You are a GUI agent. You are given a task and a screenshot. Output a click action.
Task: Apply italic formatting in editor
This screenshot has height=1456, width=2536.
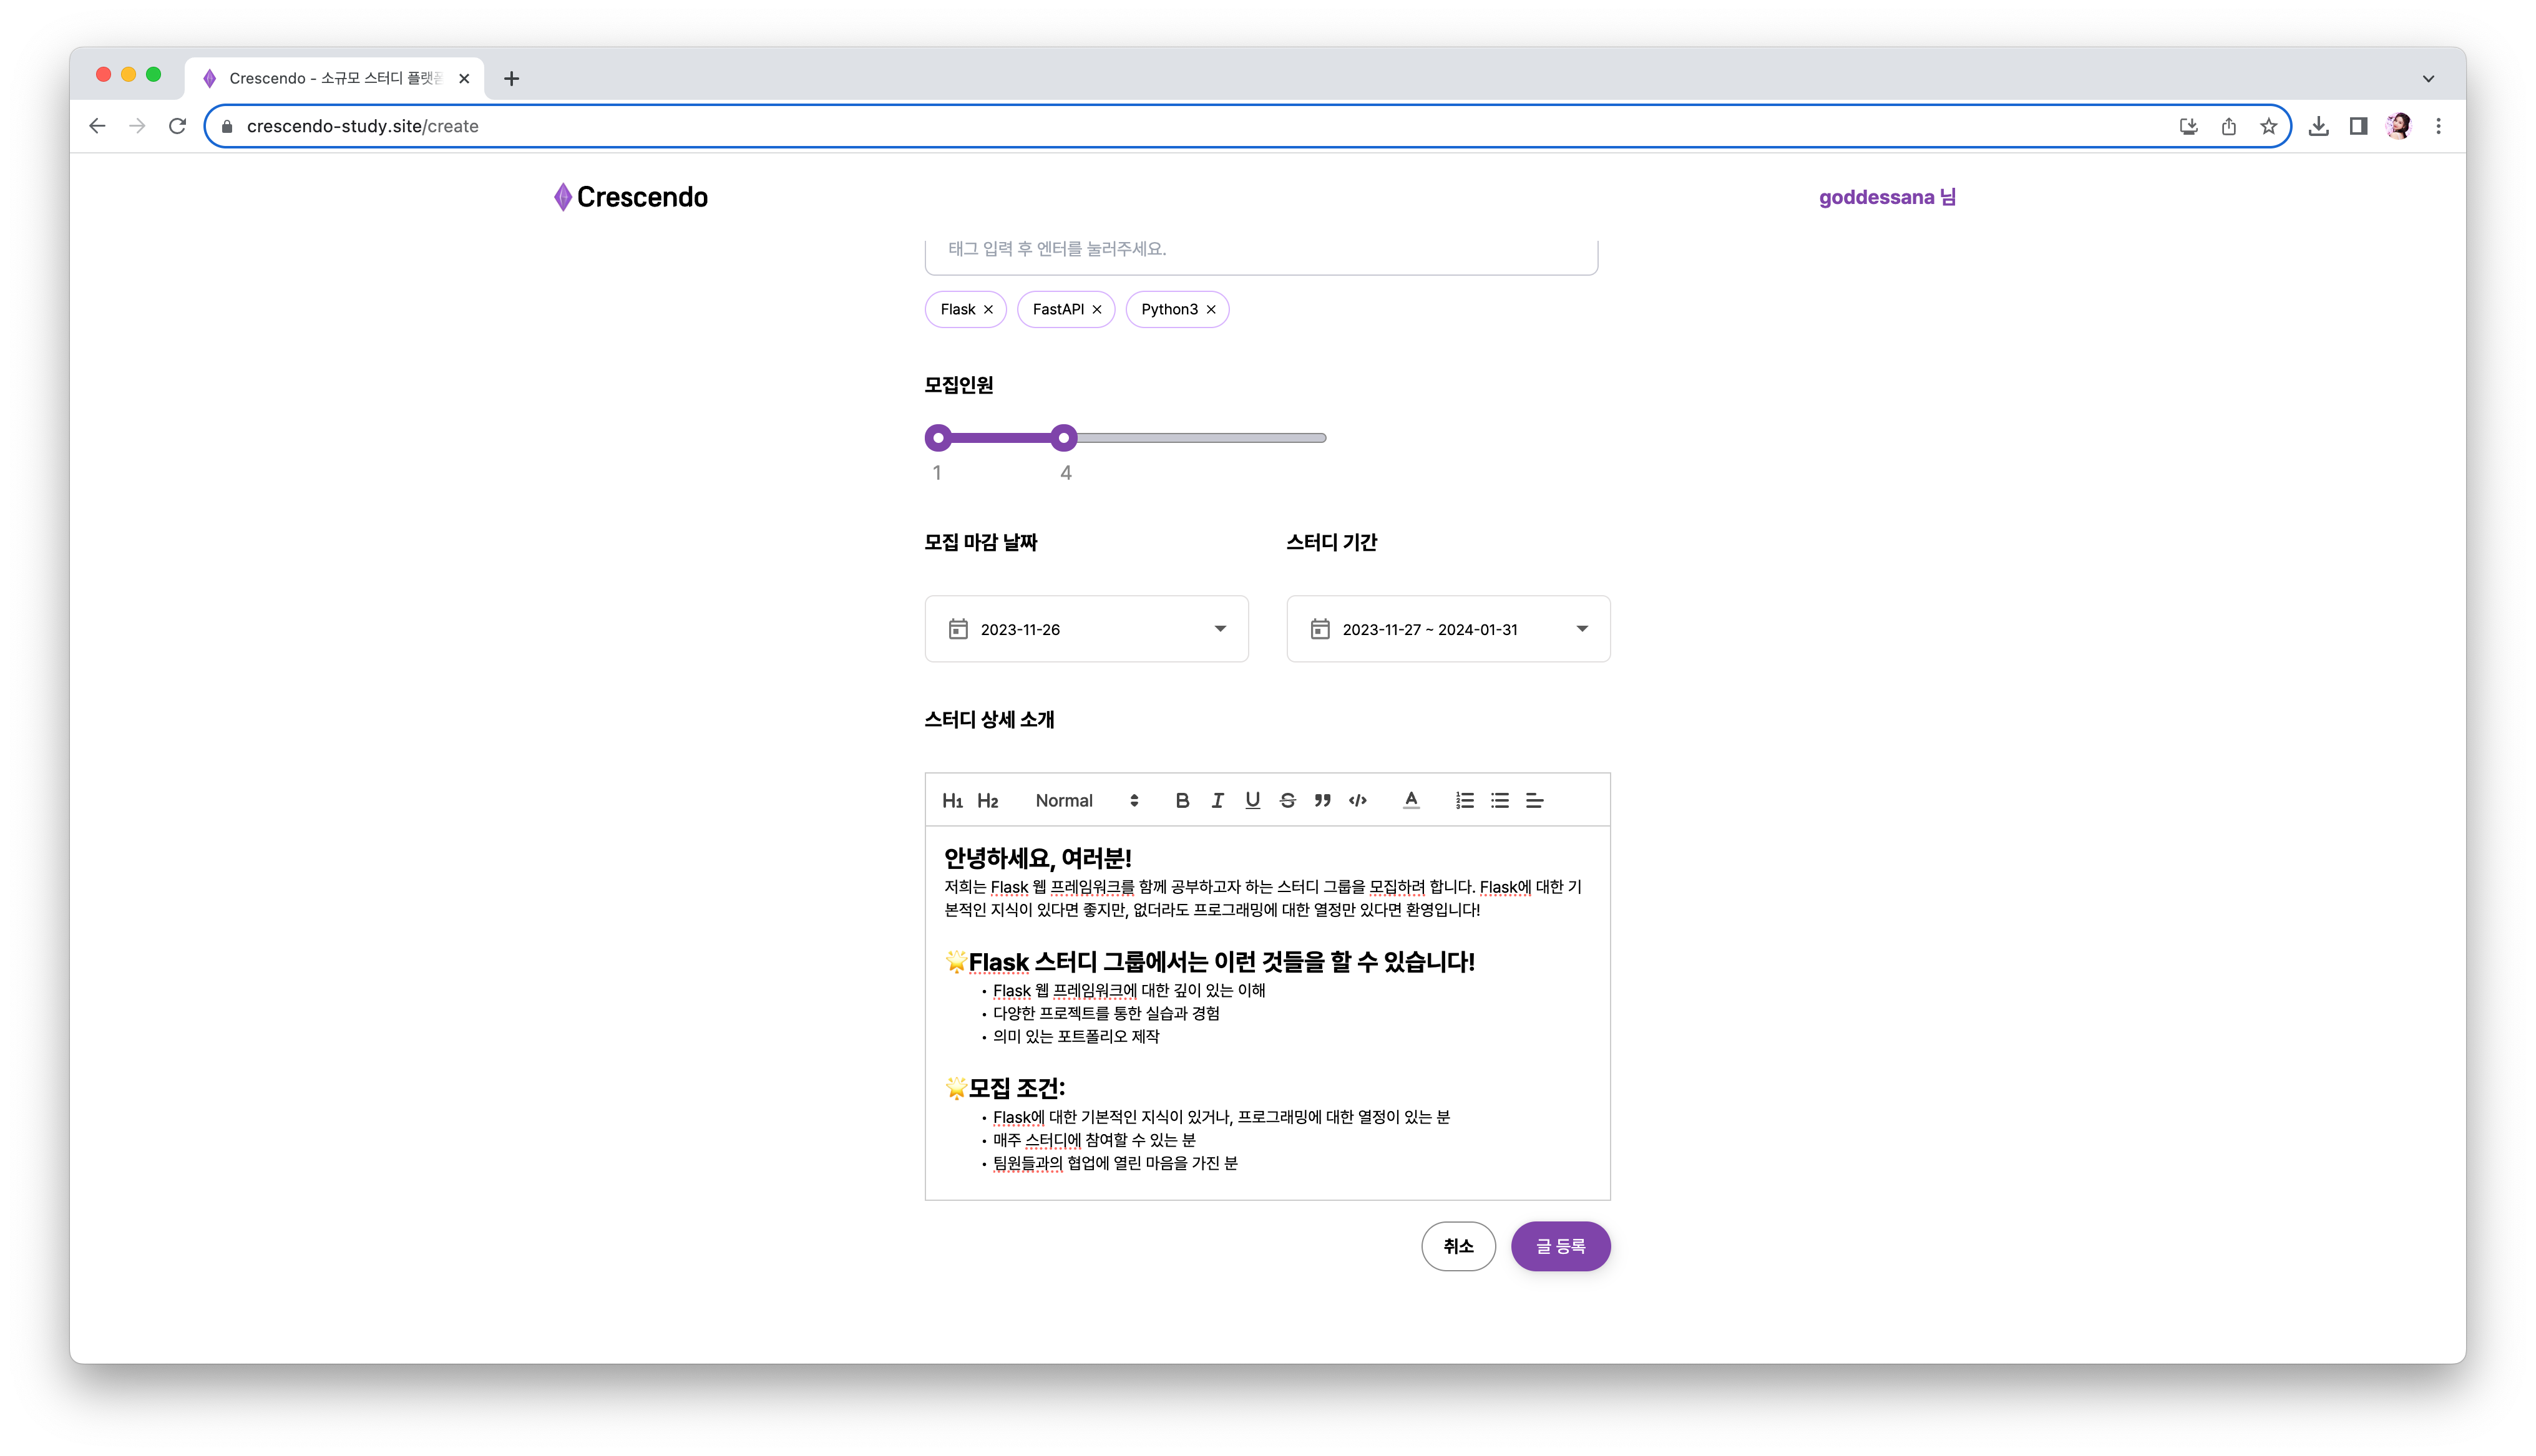pyautogui.click(x=1217, y=800)
